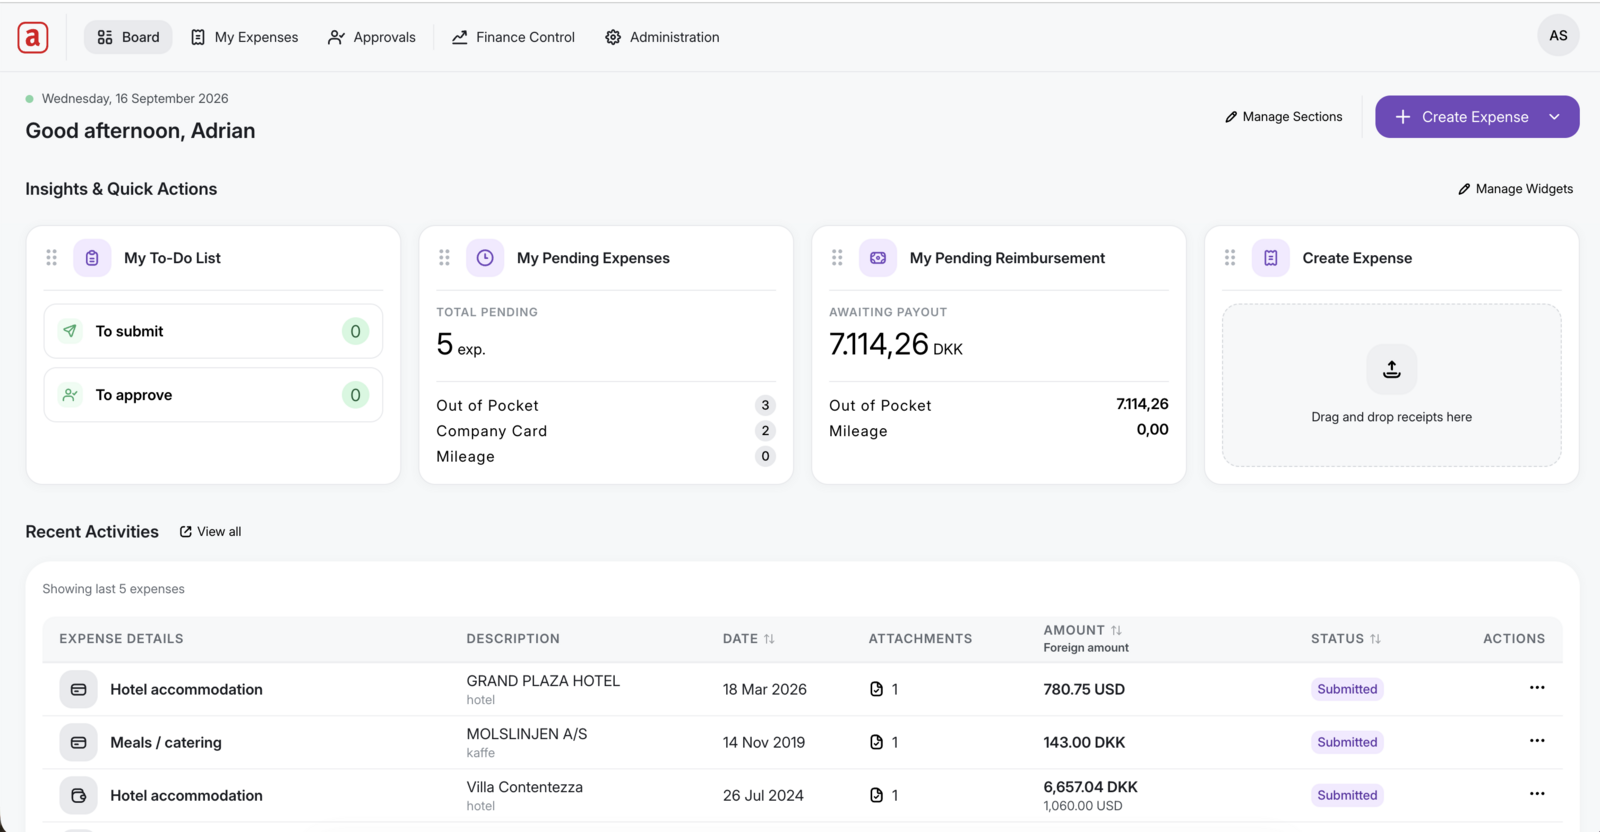Expand the Create Expense dropdown arrow
Screen dimensions: 1600x832
(1555, 117)
